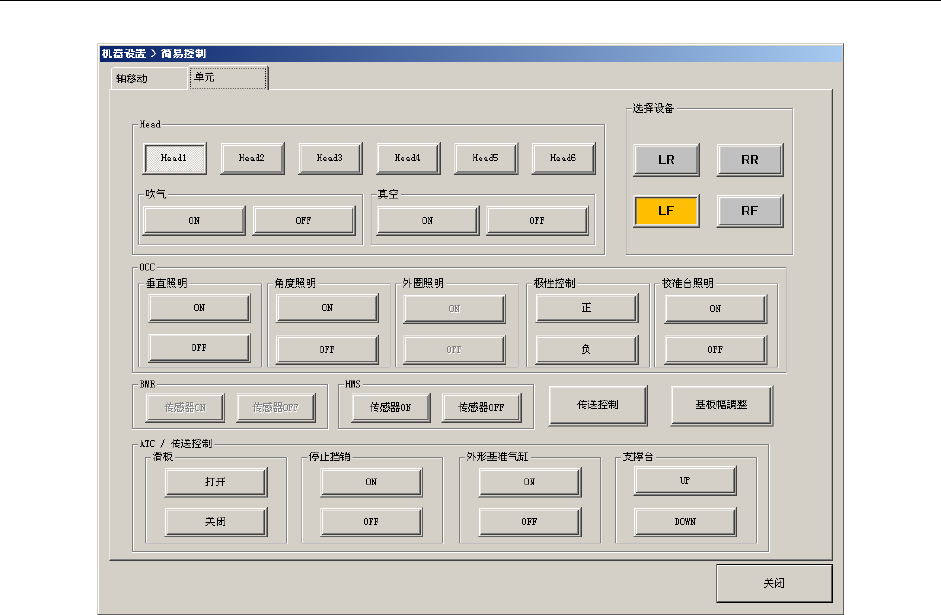Turn 校准台照明 OFF
941x615 pixels.
pyautogui.click(x=715, y=350)
